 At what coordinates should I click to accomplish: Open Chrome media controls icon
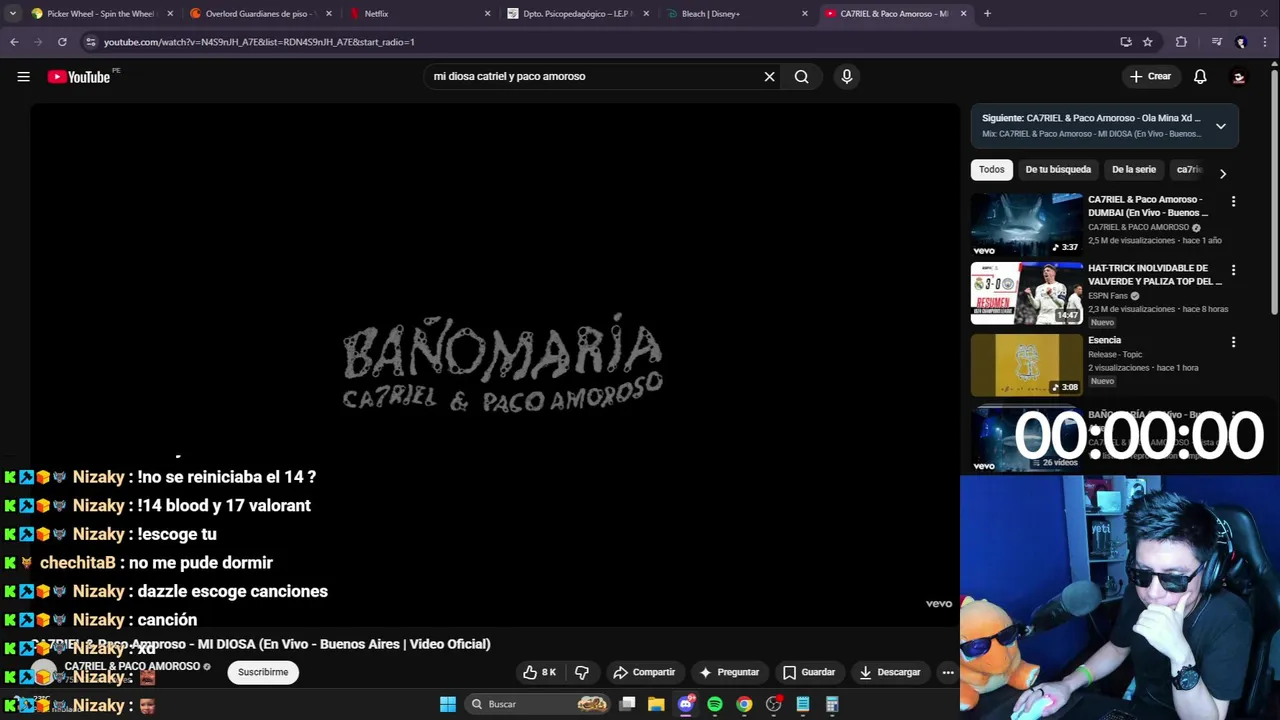click(x=1216, y=42)
